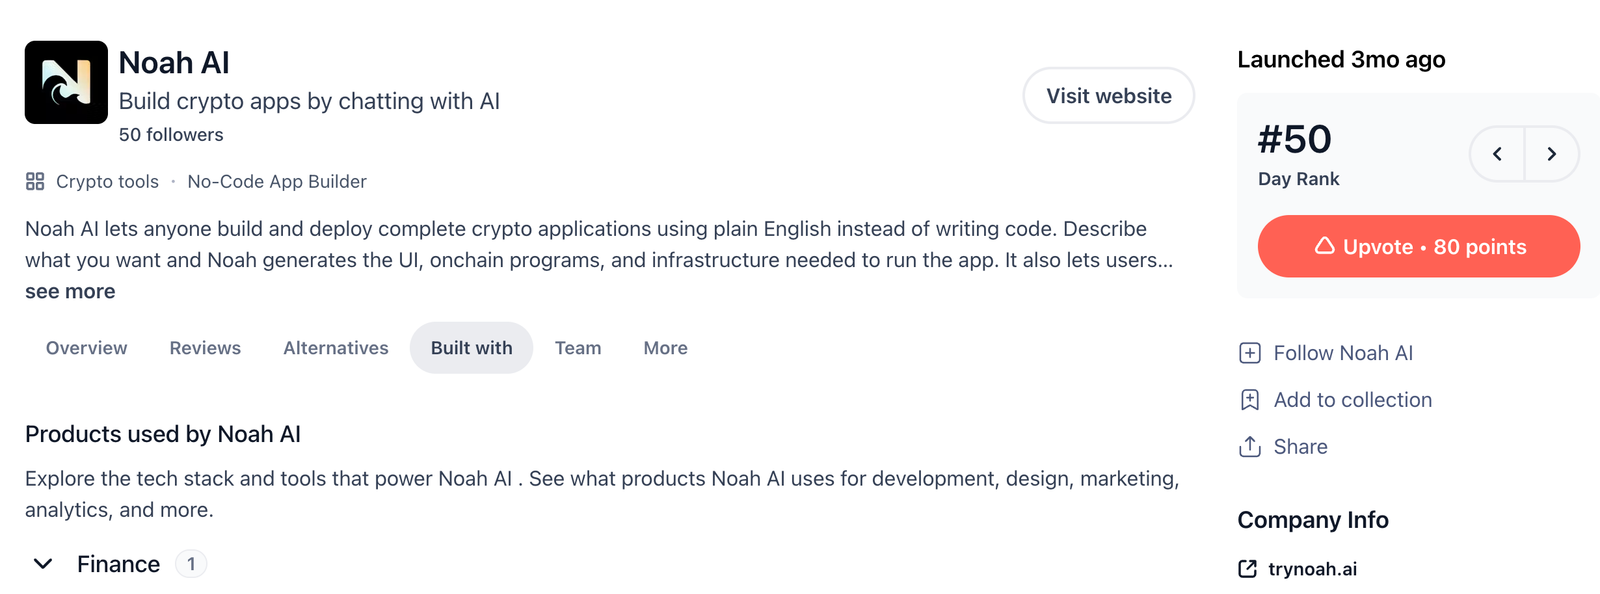This screenshot has height=594, width=1600.
Task: Collapse the Finance section chevron
Action: click(x=43, y=564)
